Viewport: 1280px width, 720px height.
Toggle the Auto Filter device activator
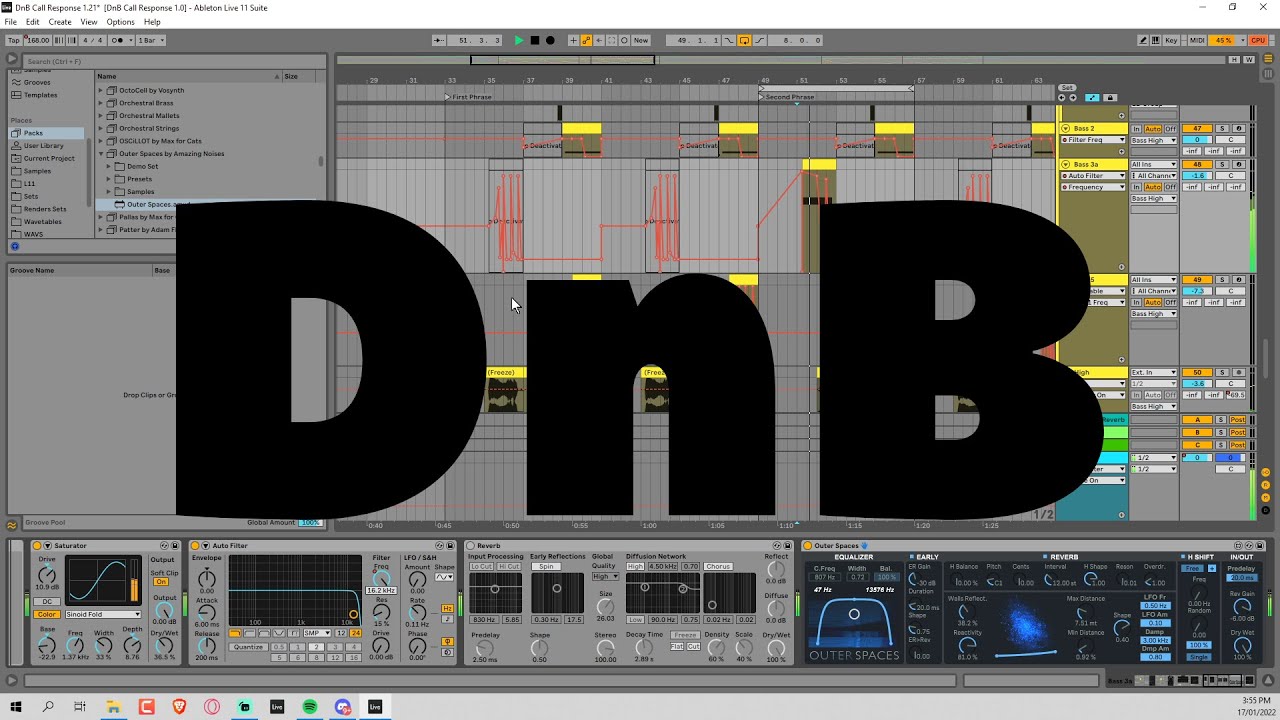[195, 546]
